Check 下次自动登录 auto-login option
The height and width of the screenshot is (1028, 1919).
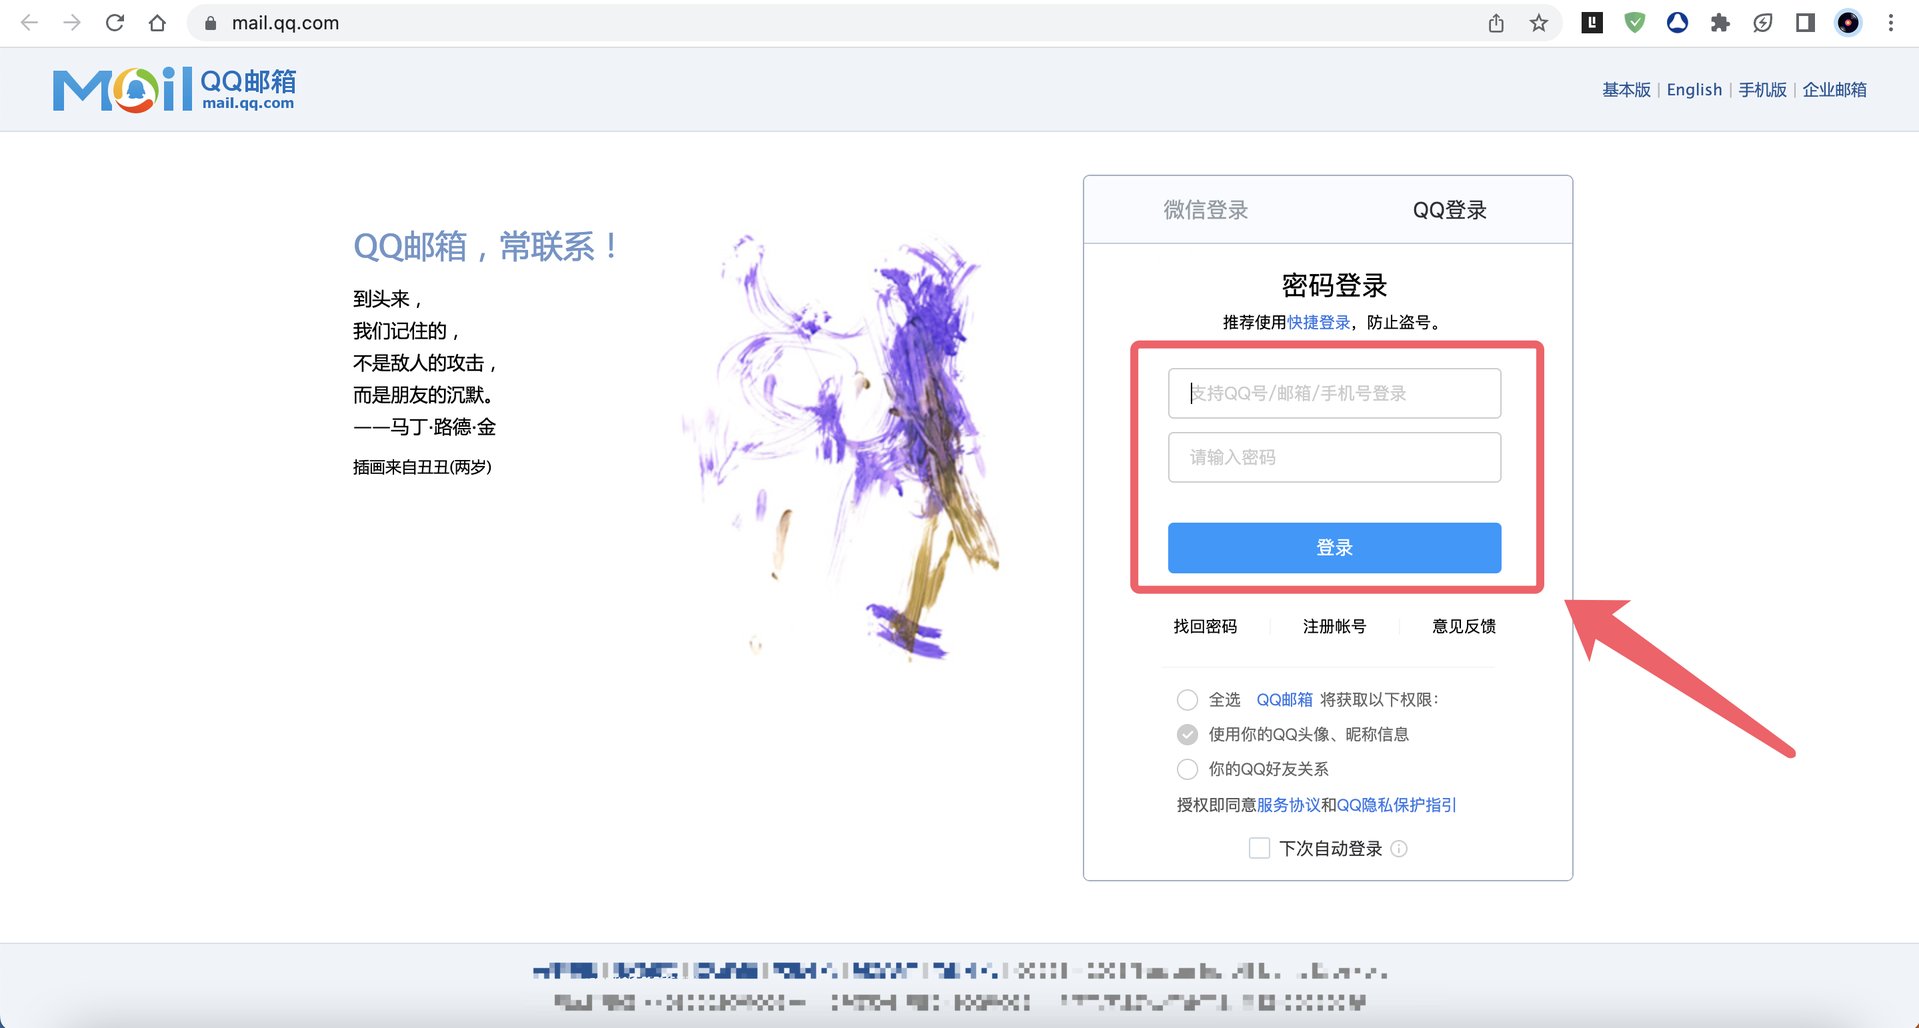[x=1258, y=848]
